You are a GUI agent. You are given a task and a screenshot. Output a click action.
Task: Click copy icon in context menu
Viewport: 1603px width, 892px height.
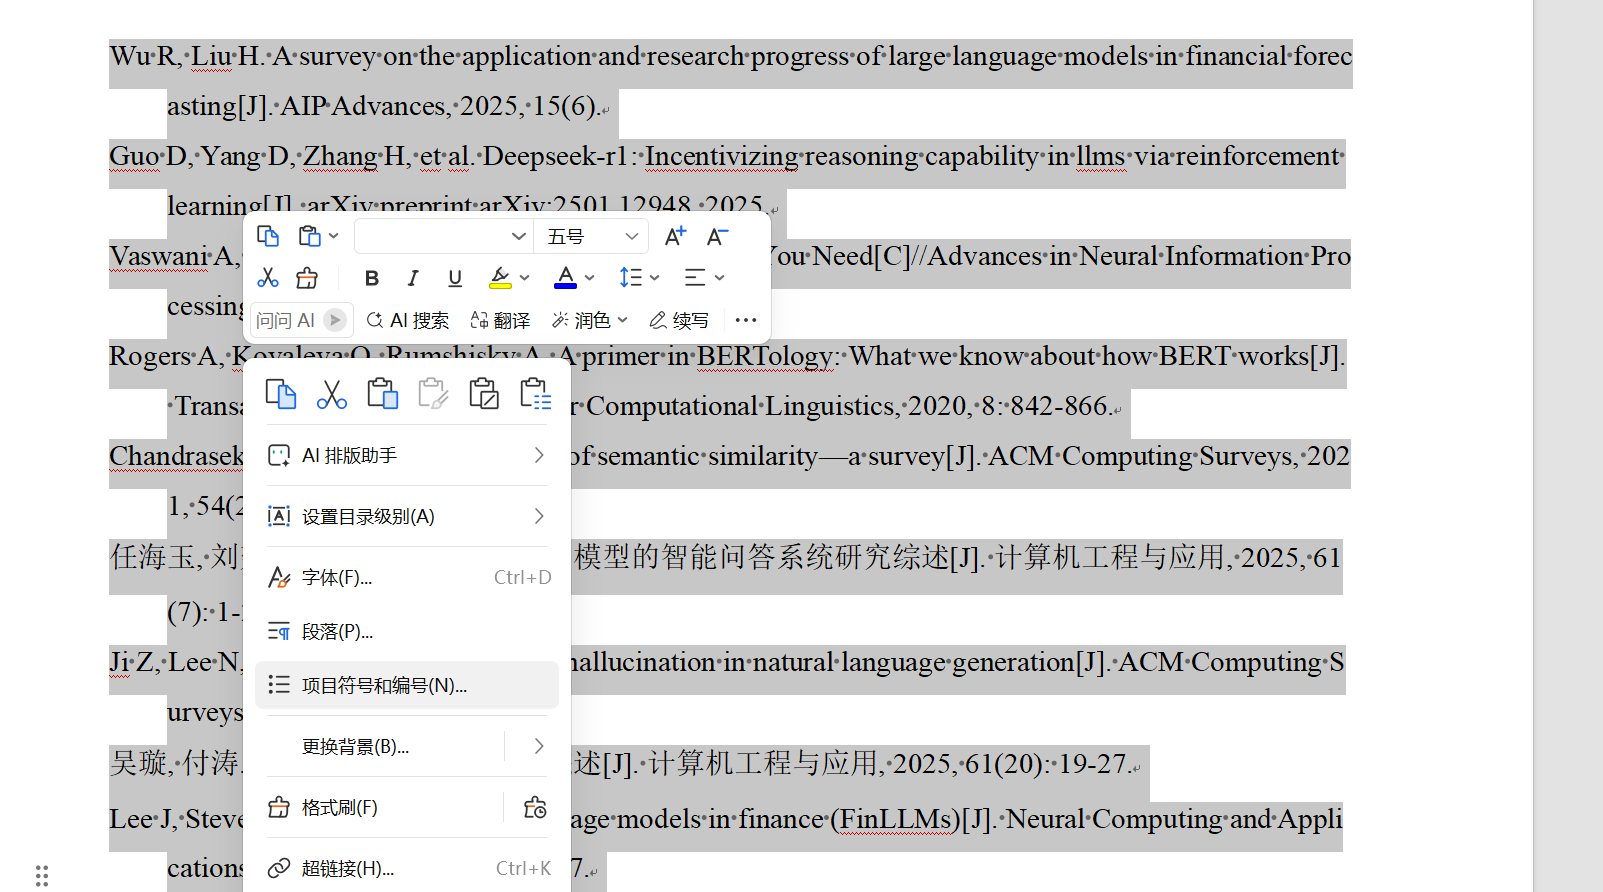coord(281,394)
